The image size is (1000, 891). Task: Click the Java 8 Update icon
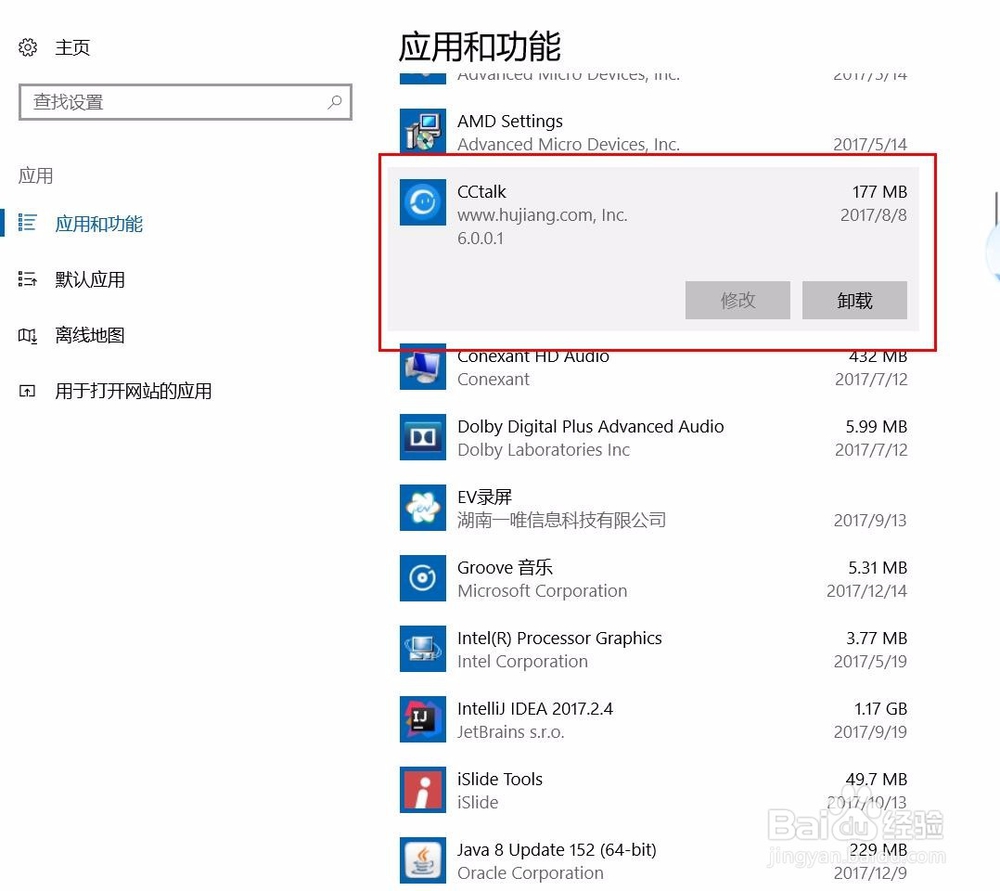point(423,860)
